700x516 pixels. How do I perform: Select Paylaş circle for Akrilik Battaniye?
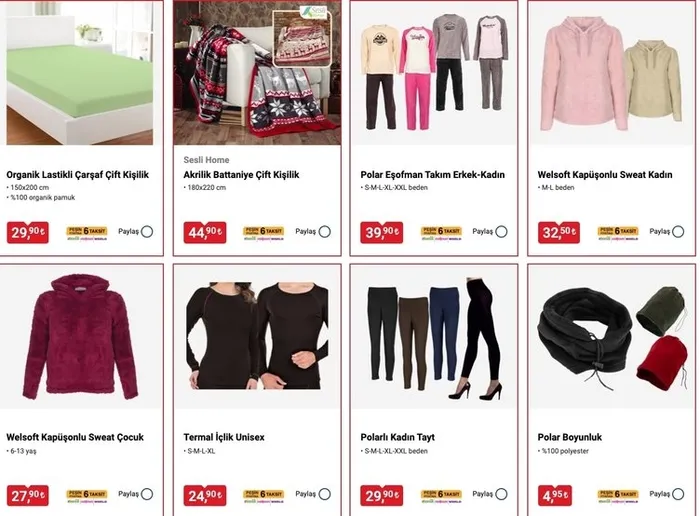tap(325, 232)
